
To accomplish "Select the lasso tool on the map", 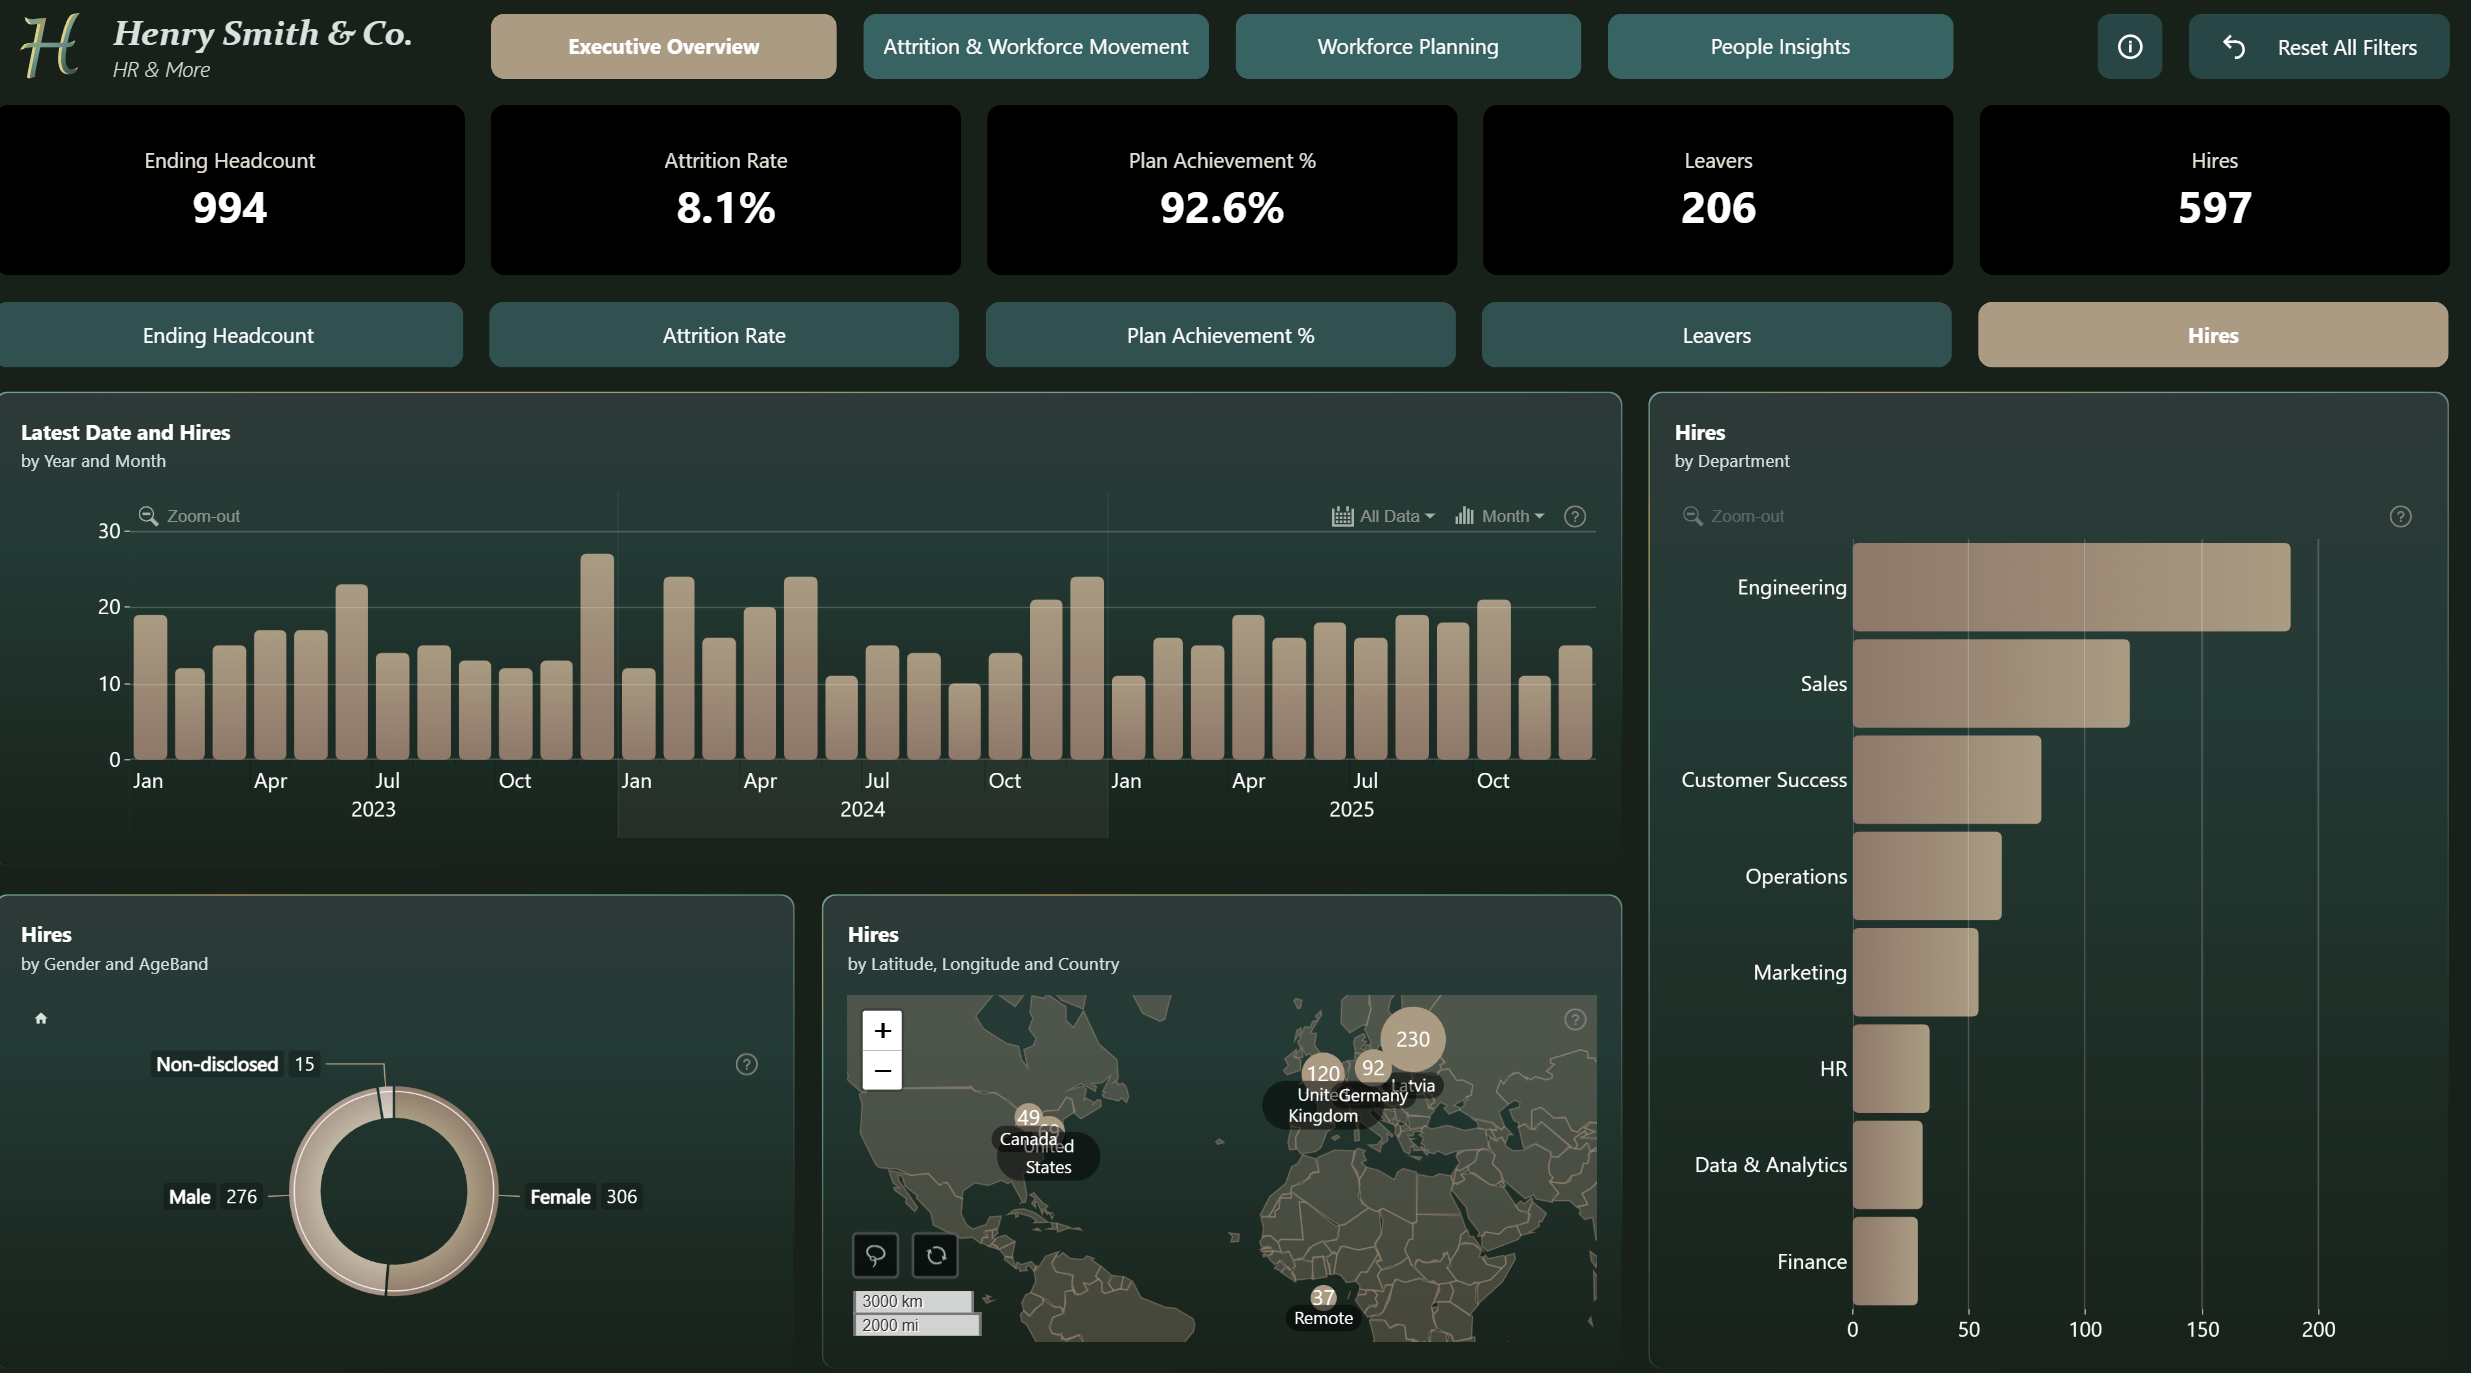I will tap(875, 1255).
